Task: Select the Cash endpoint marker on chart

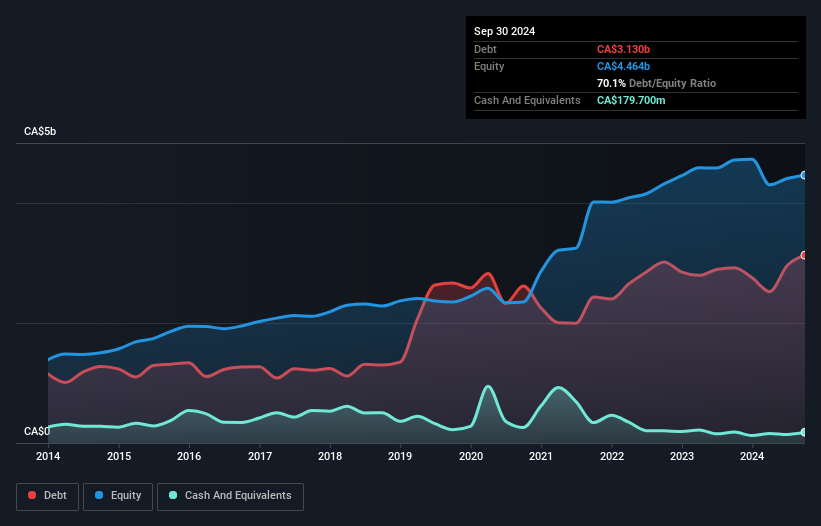Action: coord(804,432)
